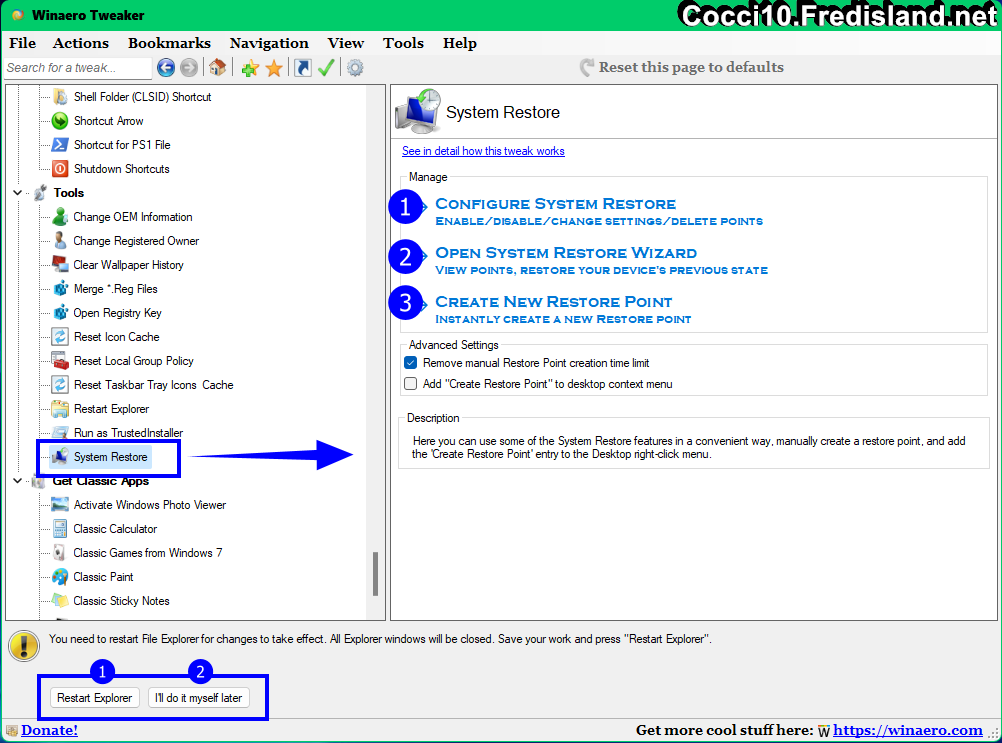The height and width of the screenshot is (743, 1002).
Task: Click the Open Registry Key icon
Action: [60, 313]
